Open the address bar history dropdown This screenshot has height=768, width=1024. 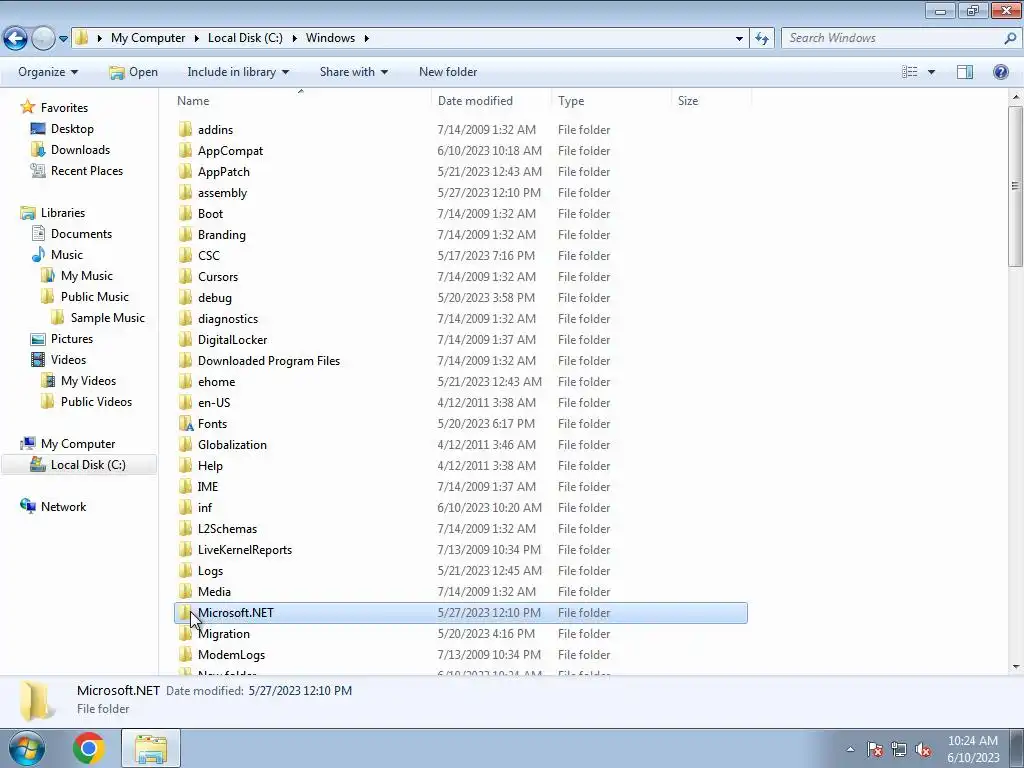tap(739, 38)
